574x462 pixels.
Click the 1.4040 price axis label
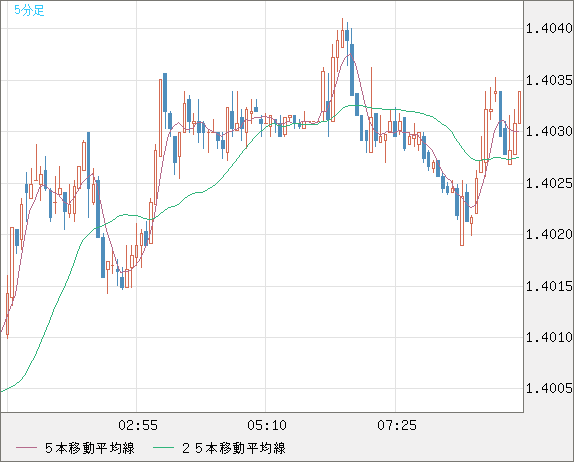click(x=549, y=28)
